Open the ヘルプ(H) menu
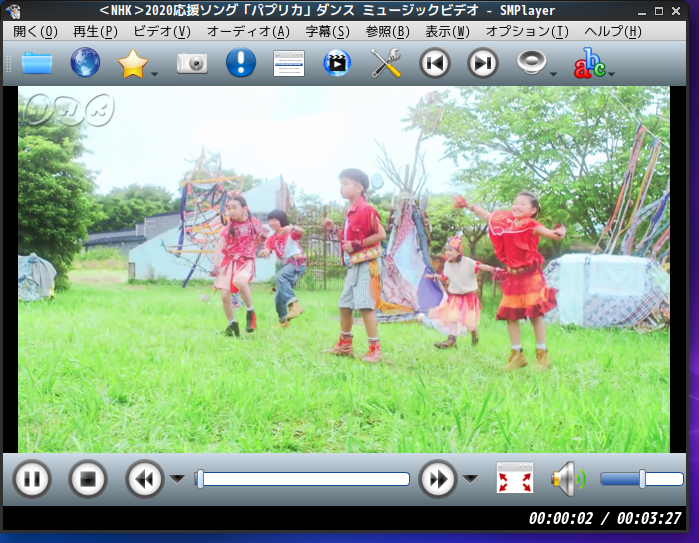The width and height of the screenshot is (699, 543). pos(613,31)
